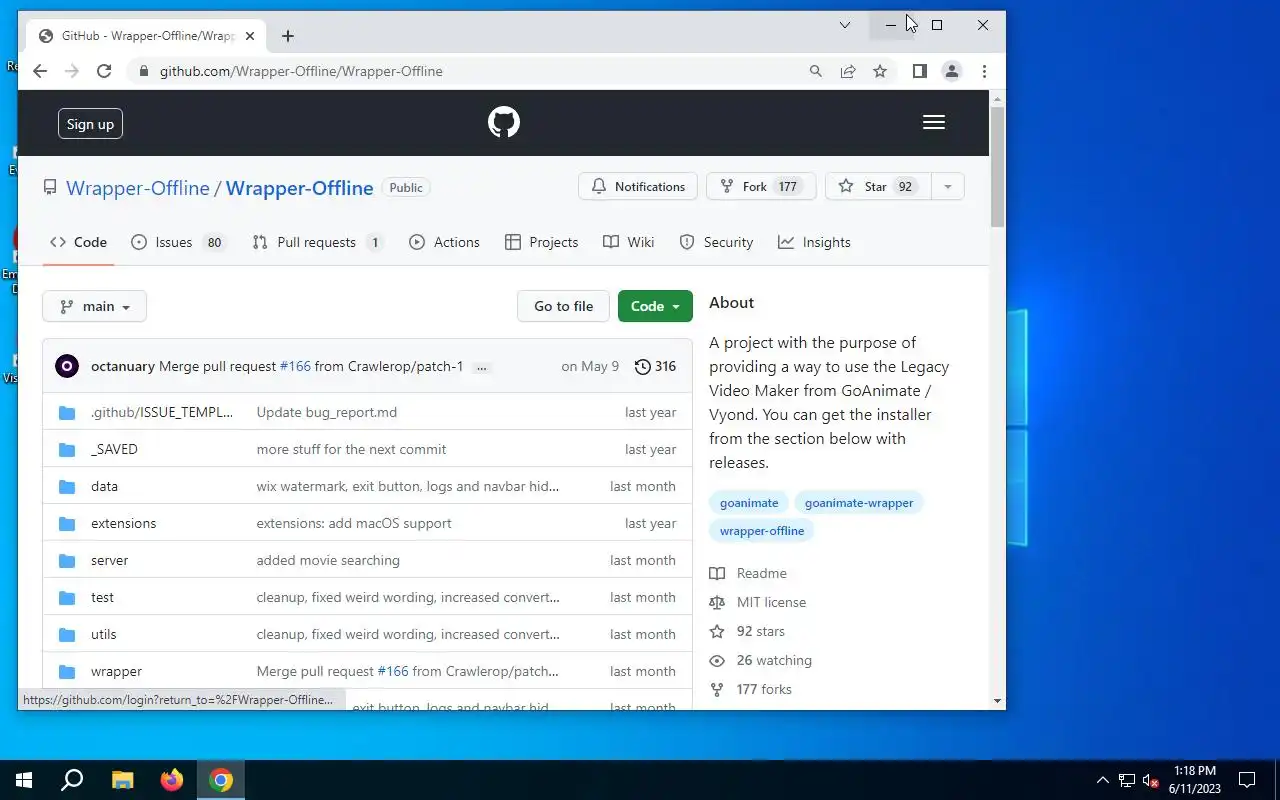The height and width of the screenshot is (800, 1280).
Task: Toggle the Chrome side panel
Action: [920, 71]
